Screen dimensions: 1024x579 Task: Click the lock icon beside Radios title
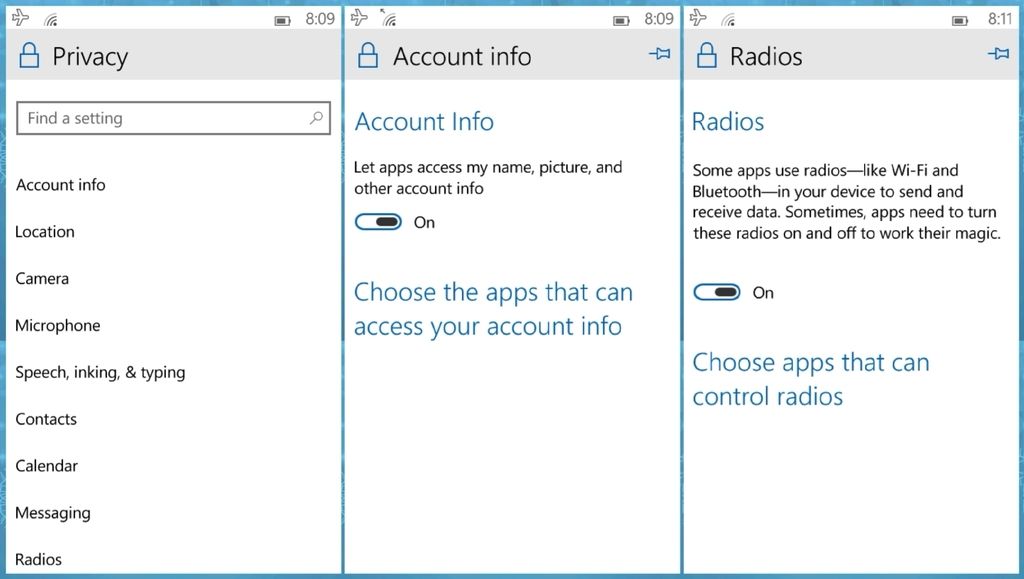pyautogui.click(x=707, y=55)
